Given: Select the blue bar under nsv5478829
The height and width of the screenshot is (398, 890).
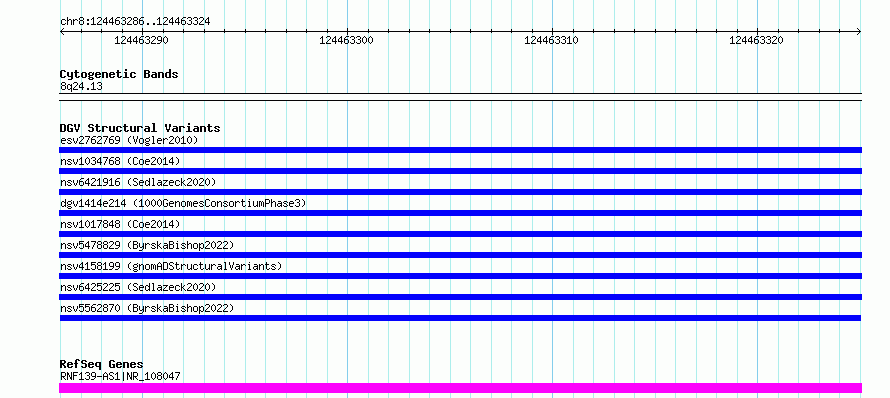Looking at the screenshot, I should pos(460,255).
